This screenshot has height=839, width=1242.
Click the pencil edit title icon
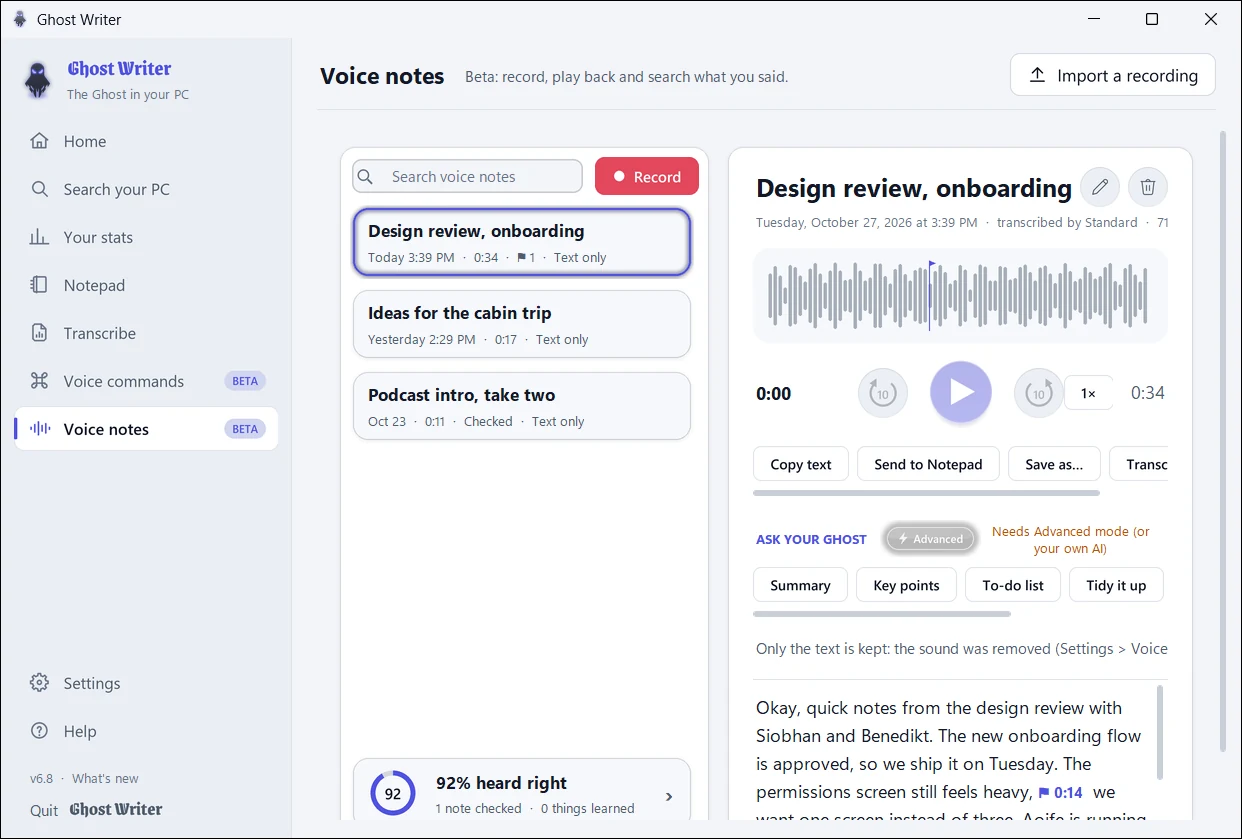pyautogui.click(x=1099, y=187)
